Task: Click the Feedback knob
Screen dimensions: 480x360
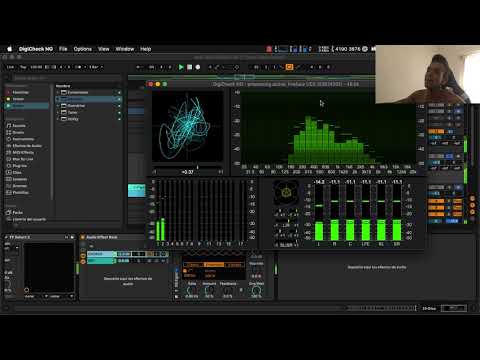Action: coord(228,290)
